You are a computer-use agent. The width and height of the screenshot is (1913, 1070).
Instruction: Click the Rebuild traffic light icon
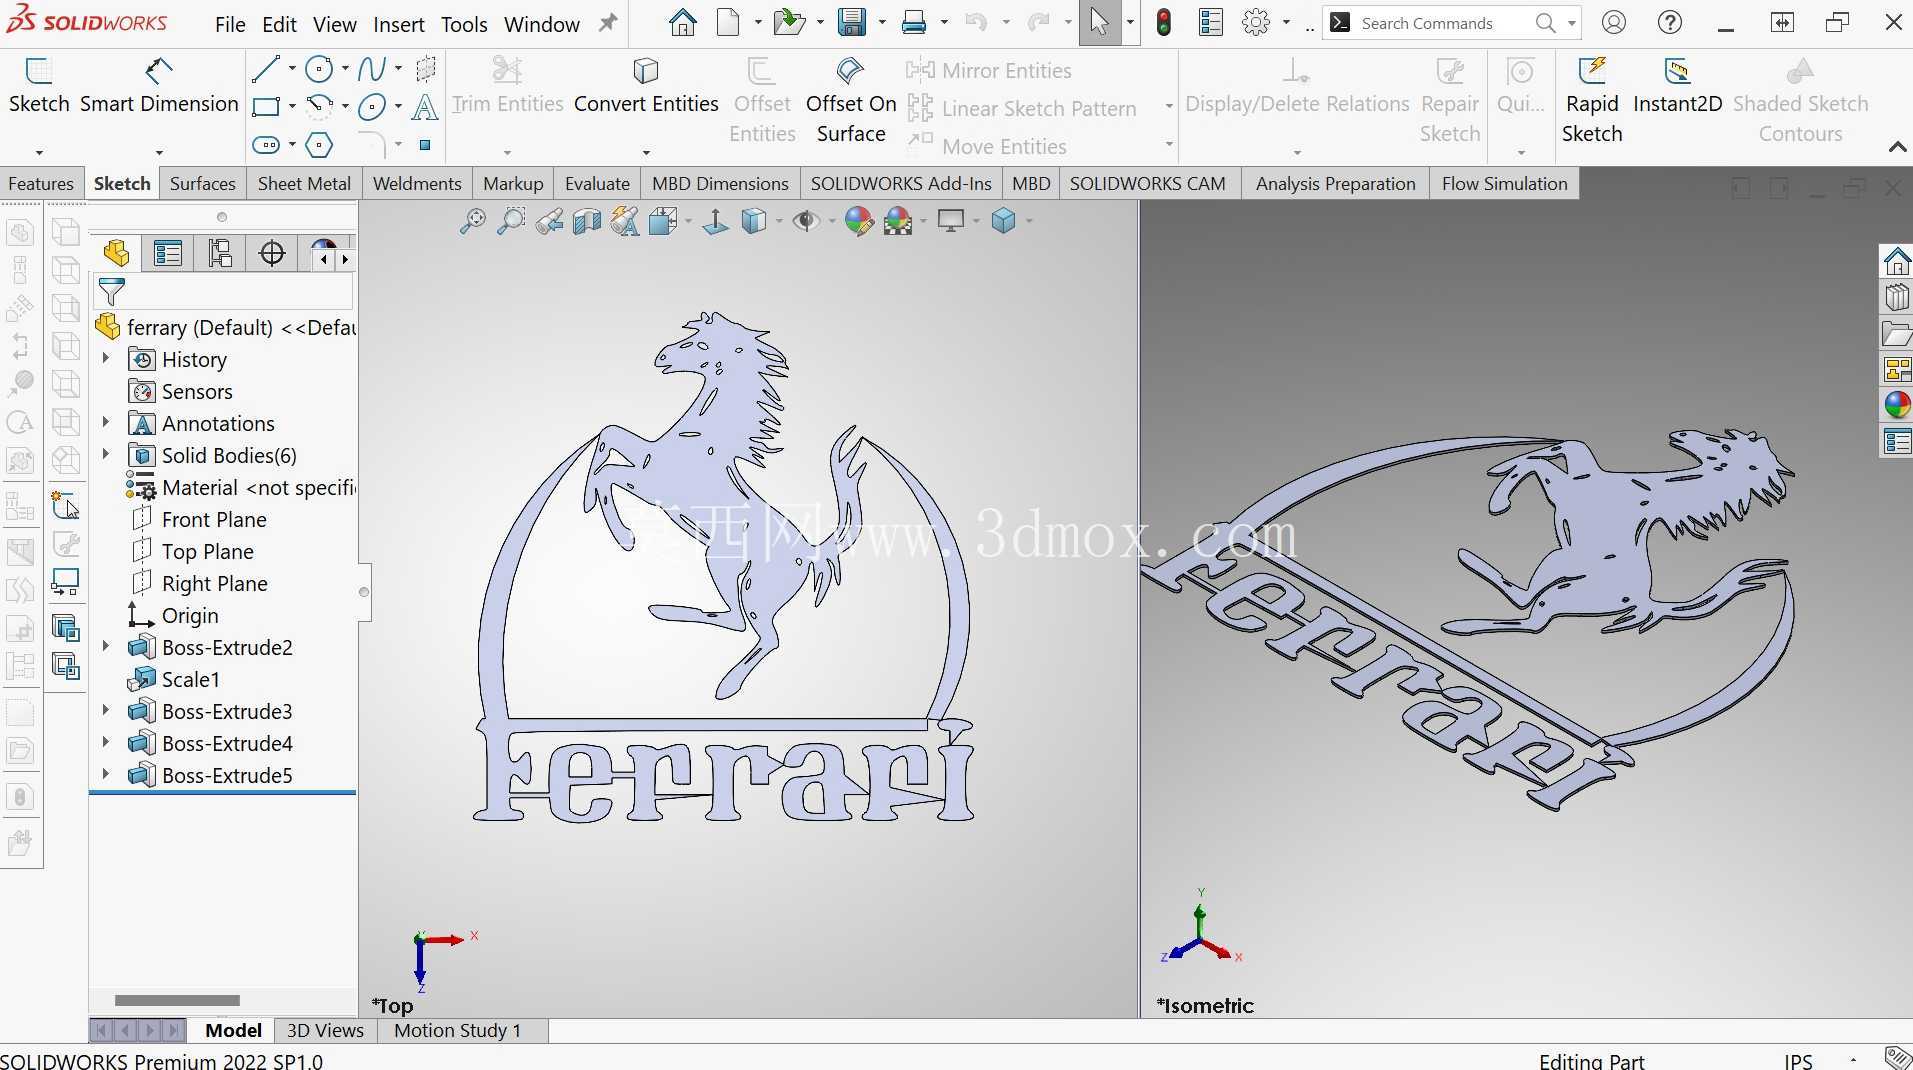[x=1163, y=22]
